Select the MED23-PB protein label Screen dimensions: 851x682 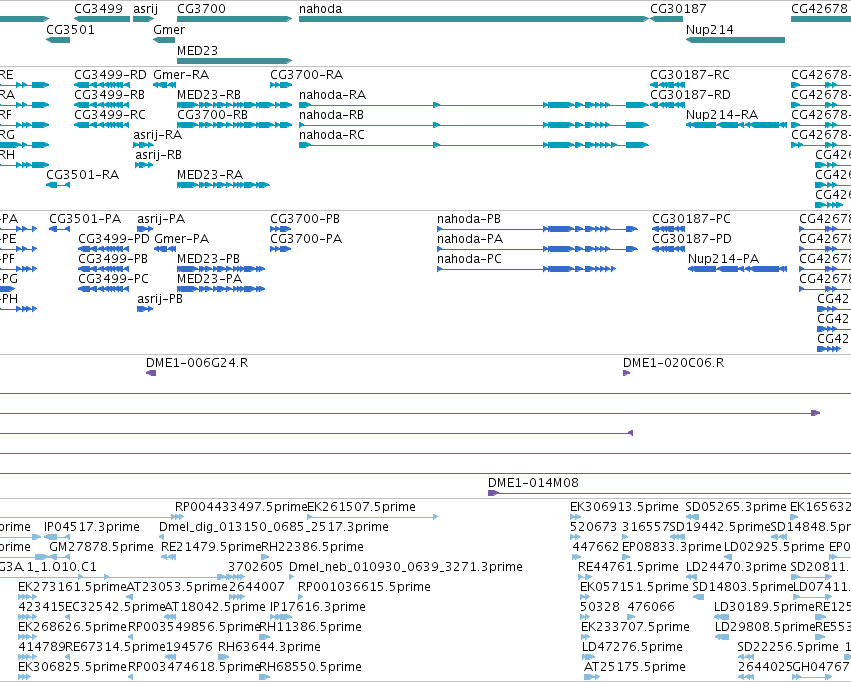(208, 259)
